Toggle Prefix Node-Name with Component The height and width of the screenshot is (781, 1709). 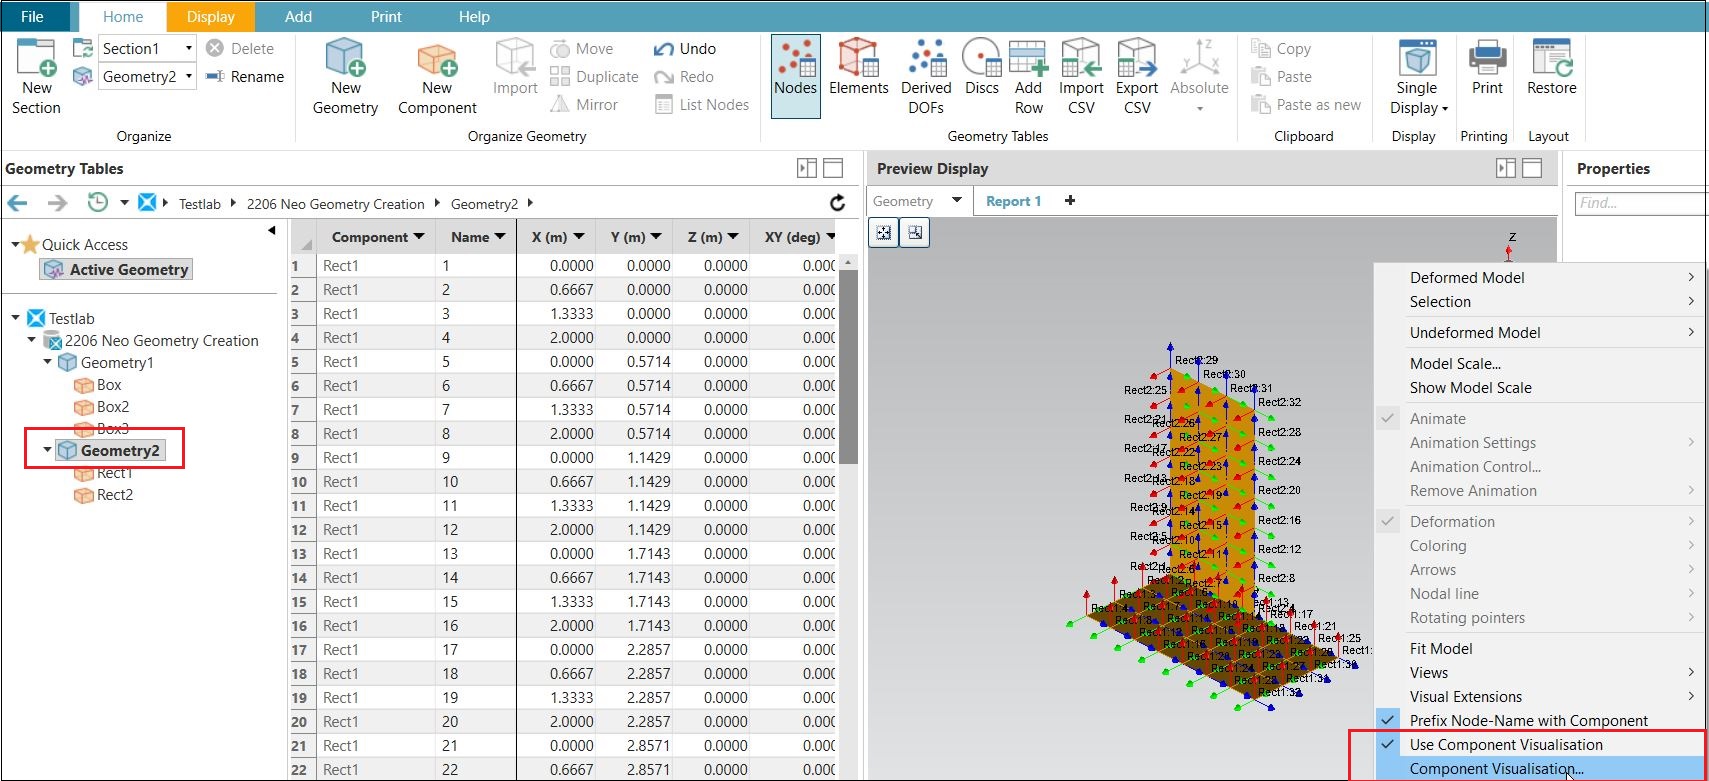1528,721
